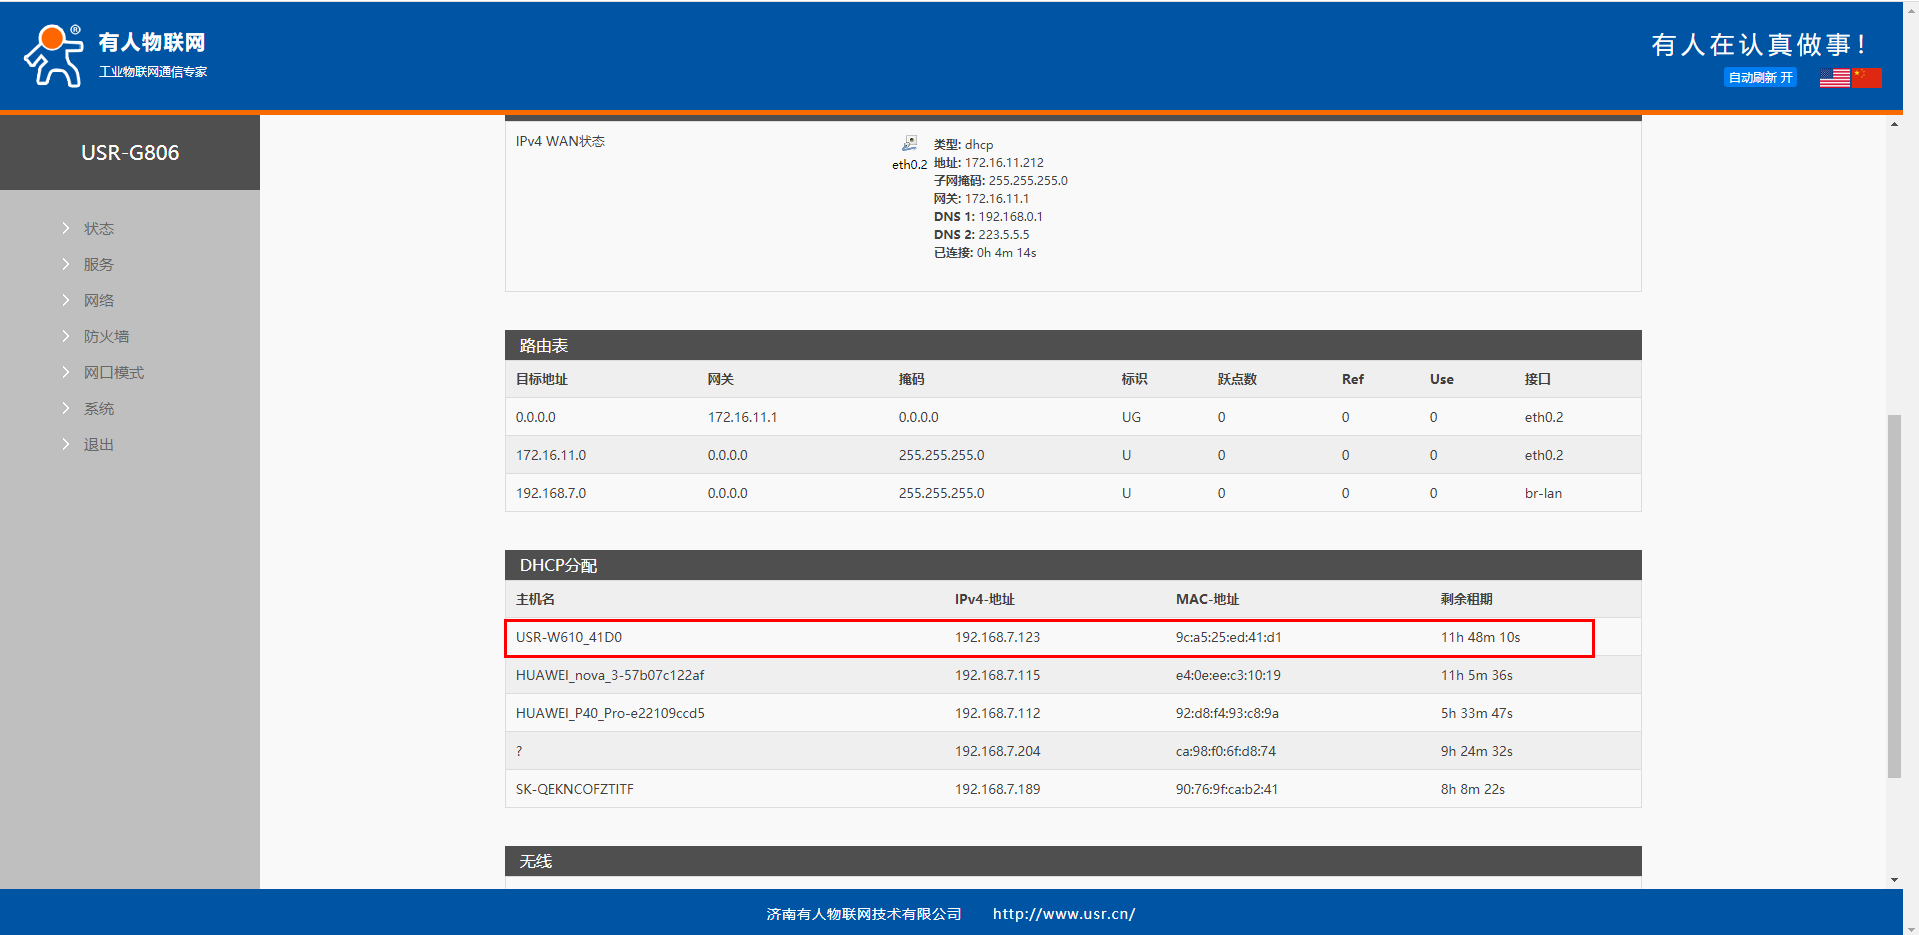Click the eth0.2 network interface icon

(909, 144)
